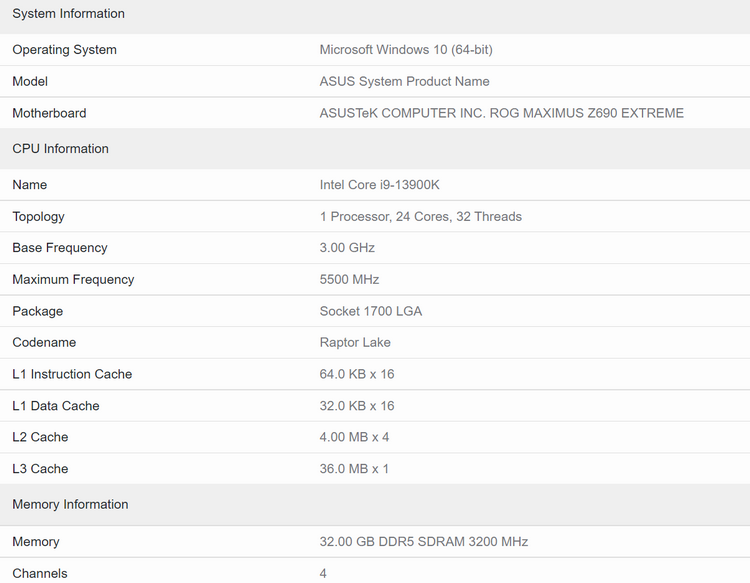Click the 5500 MHz maximum frequency value

349,280
